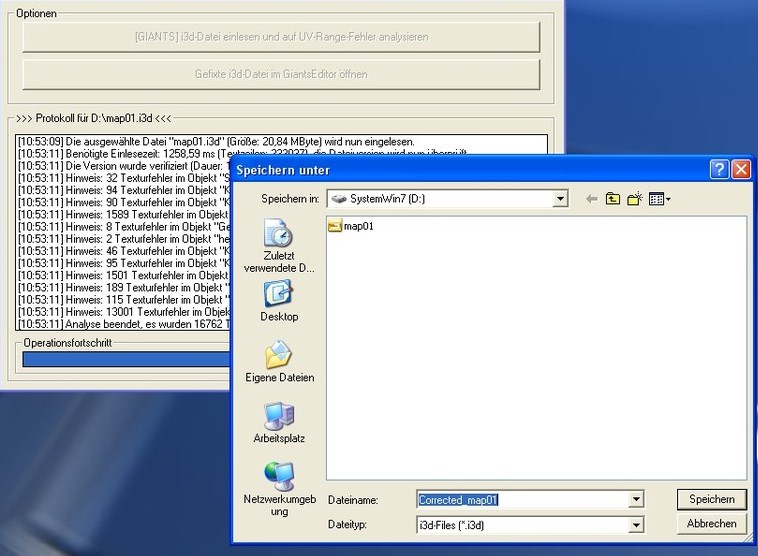Open the Dateiname history dropdown arrow
The image size is (758, 556).
[636, 499]
